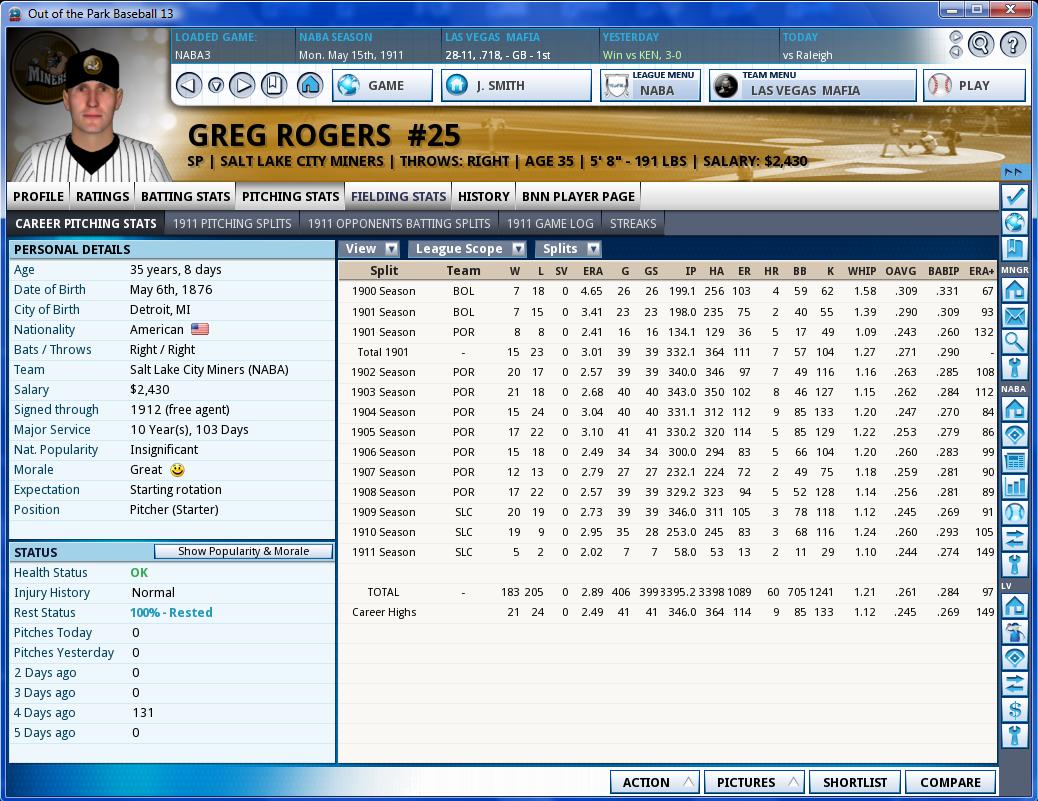The image size is (1038, 801).
Task: Expand the View dropdown
Action: (371, 249)
